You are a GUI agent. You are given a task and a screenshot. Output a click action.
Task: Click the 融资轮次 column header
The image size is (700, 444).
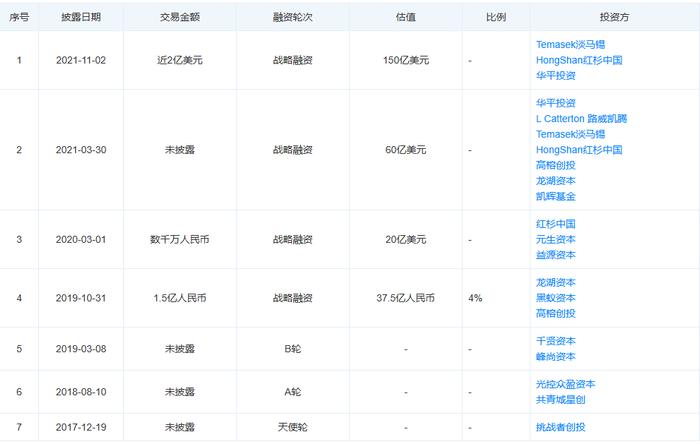(x=293, y=17)
